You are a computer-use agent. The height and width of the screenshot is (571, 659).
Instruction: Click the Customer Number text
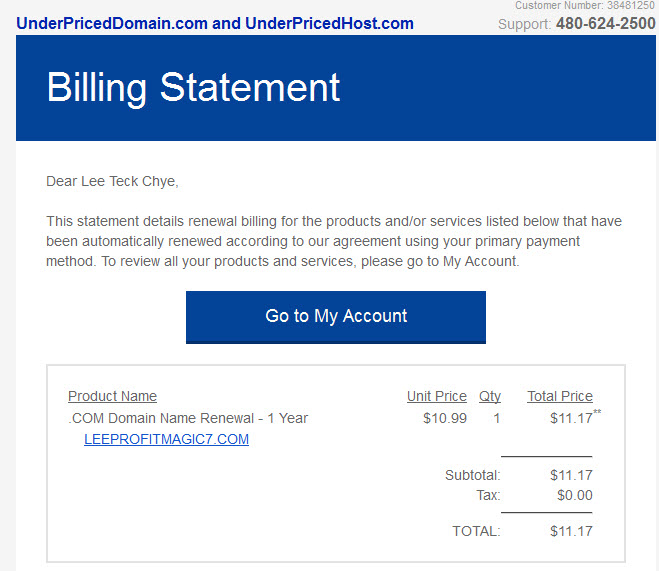click(x=585, y=5)
